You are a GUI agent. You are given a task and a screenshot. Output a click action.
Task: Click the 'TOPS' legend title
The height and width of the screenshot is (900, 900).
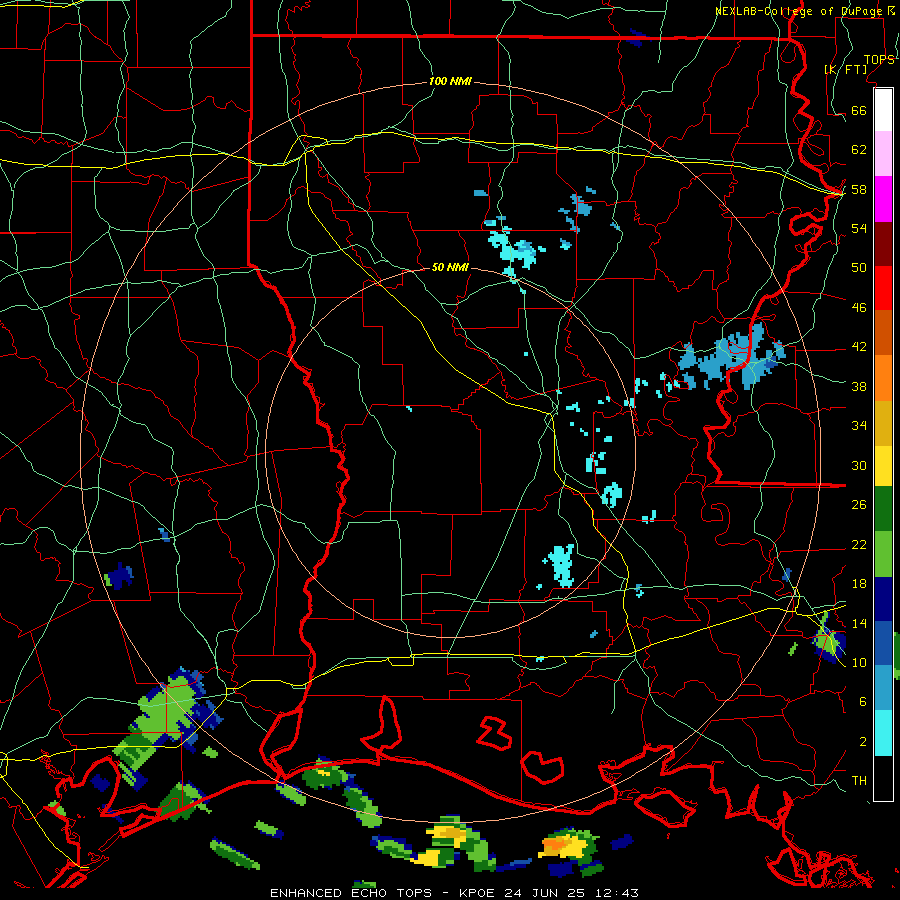pyautogui.click(x=879, y=59)
